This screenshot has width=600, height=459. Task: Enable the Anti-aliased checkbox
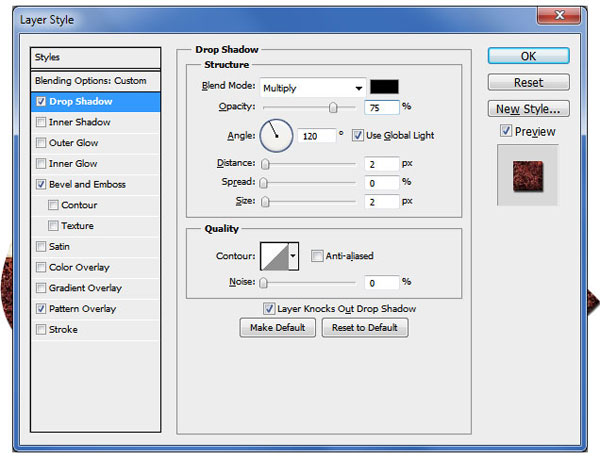pos(317,256)
